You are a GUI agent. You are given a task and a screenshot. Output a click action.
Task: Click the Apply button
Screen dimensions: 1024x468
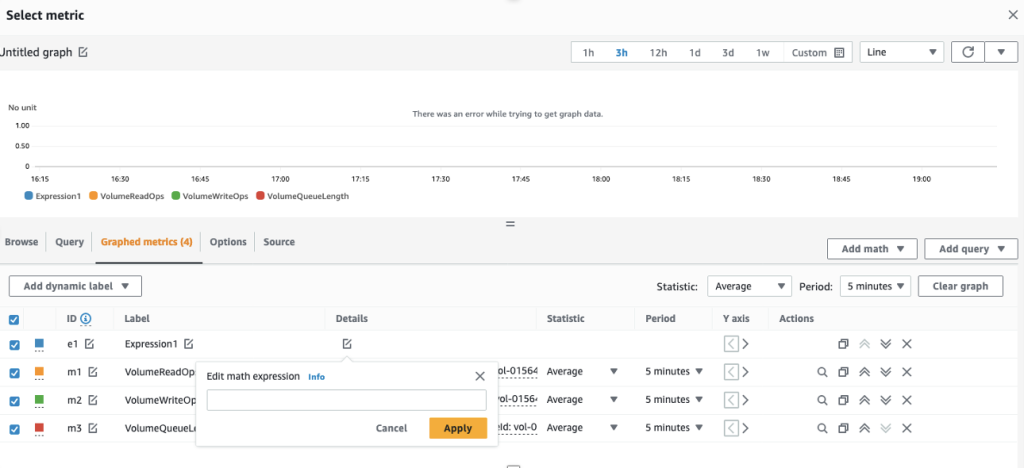point(458,428)
